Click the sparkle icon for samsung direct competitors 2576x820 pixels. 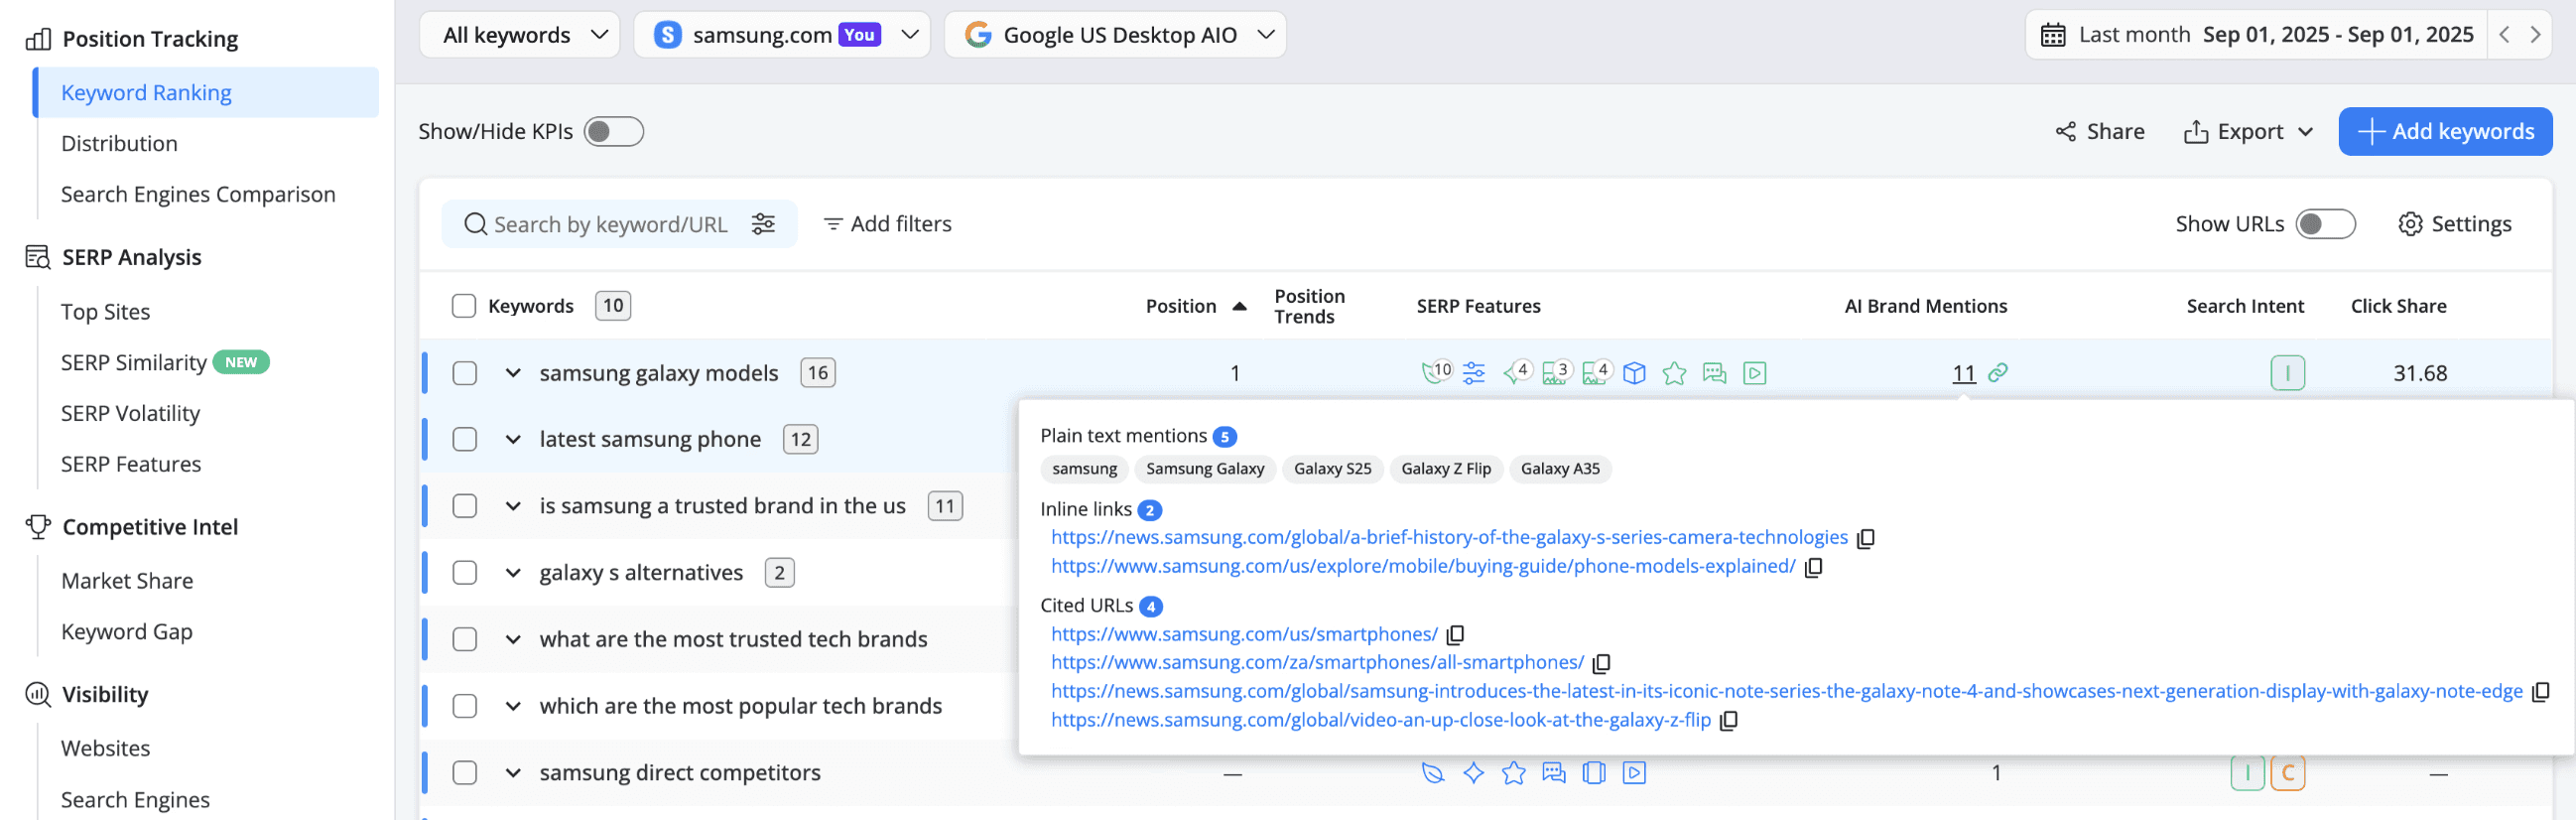1473,773
